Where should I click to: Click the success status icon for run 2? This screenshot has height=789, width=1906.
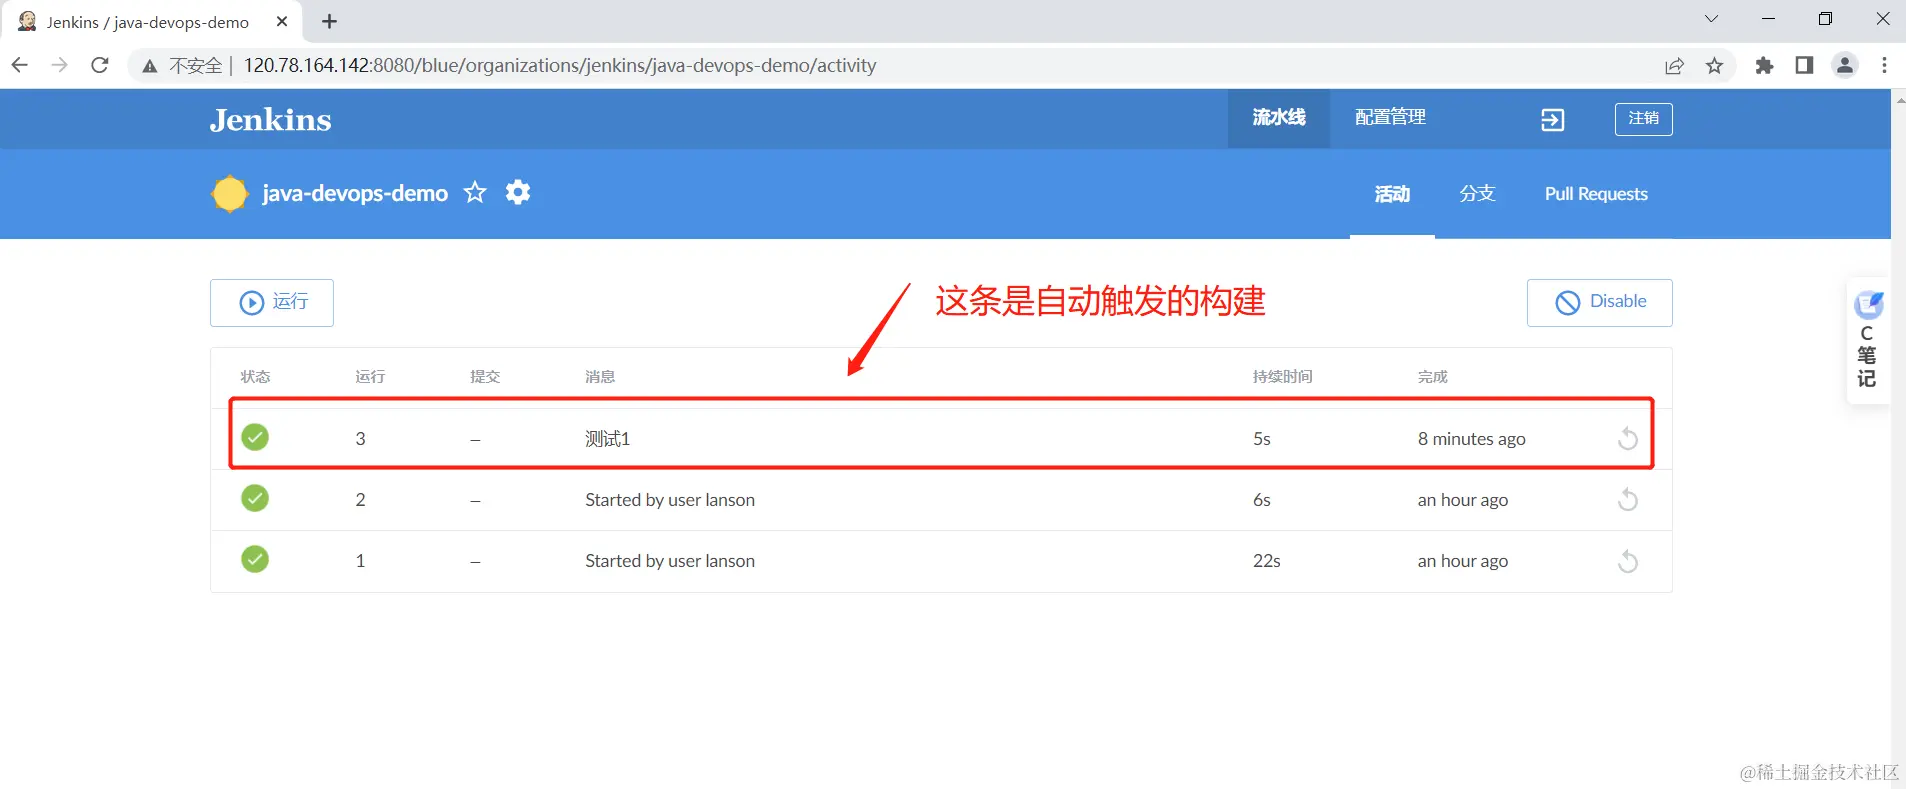(x=255, y=498)
